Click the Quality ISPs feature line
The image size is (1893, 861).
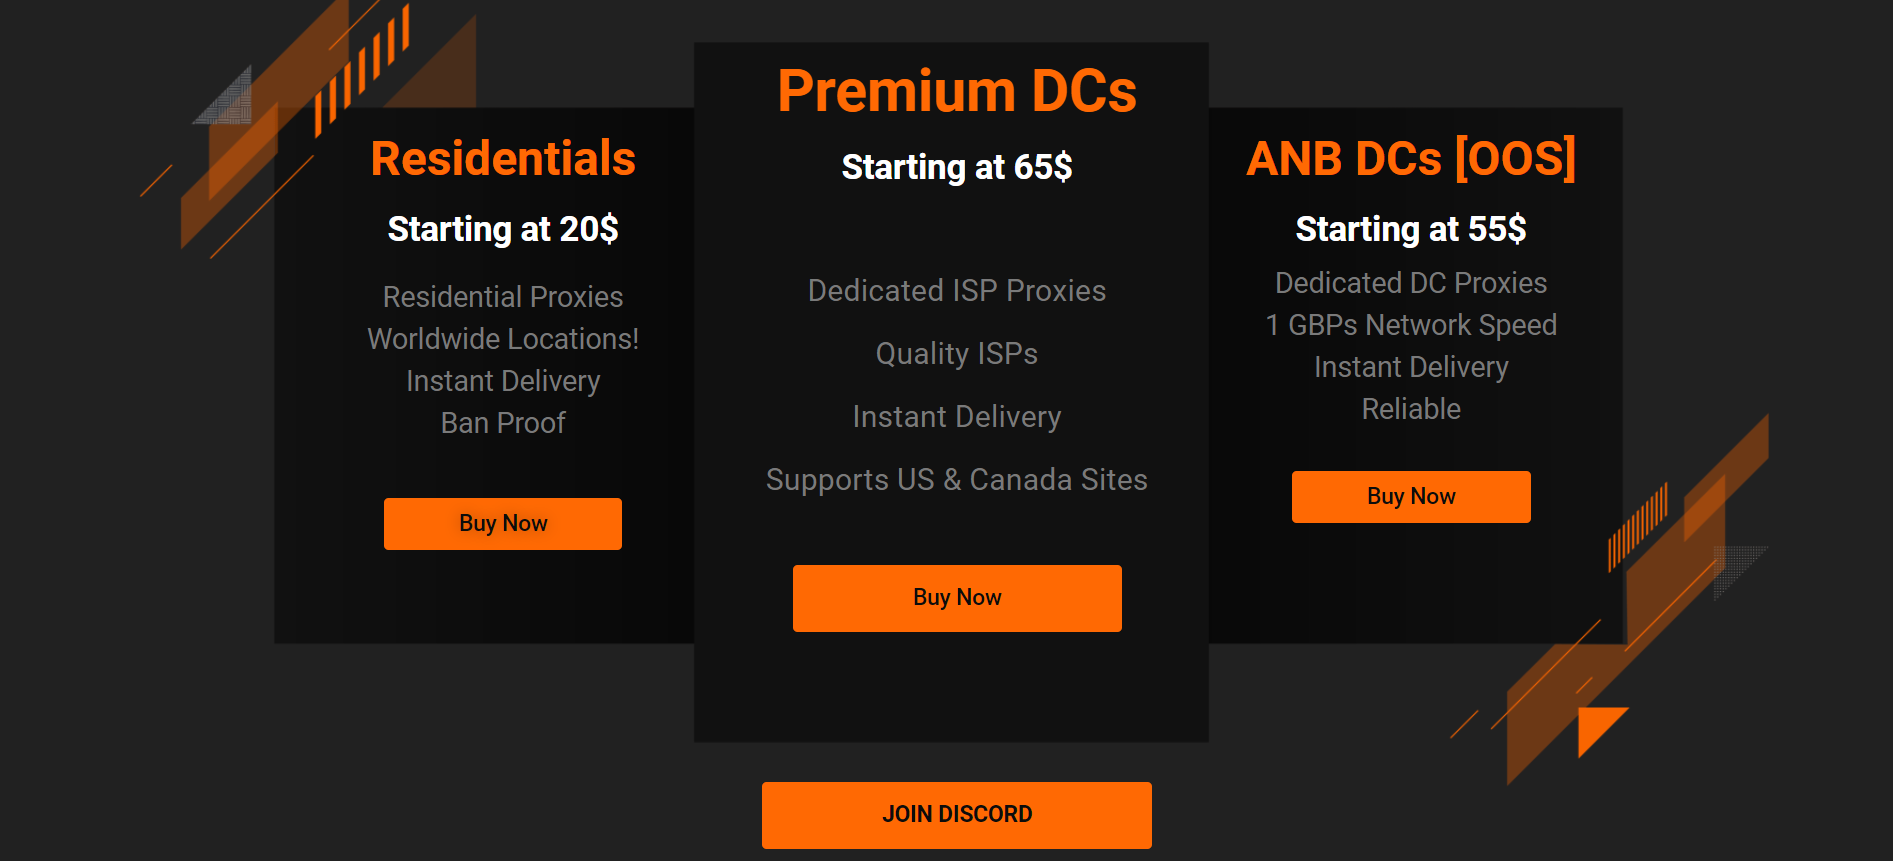coord(956,353)
